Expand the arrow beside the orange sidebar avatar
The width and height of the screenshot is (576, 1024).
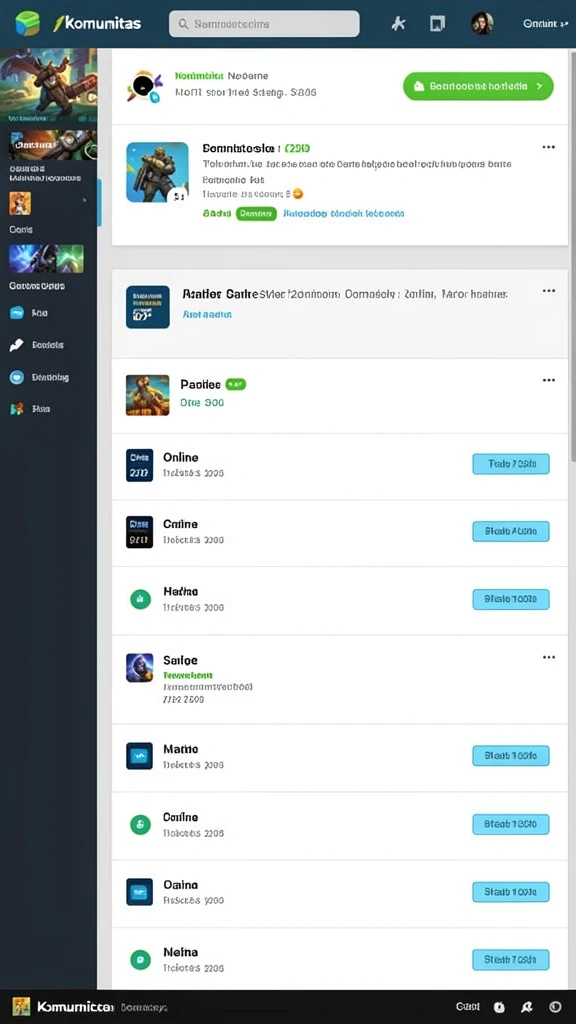pos(84,200)
